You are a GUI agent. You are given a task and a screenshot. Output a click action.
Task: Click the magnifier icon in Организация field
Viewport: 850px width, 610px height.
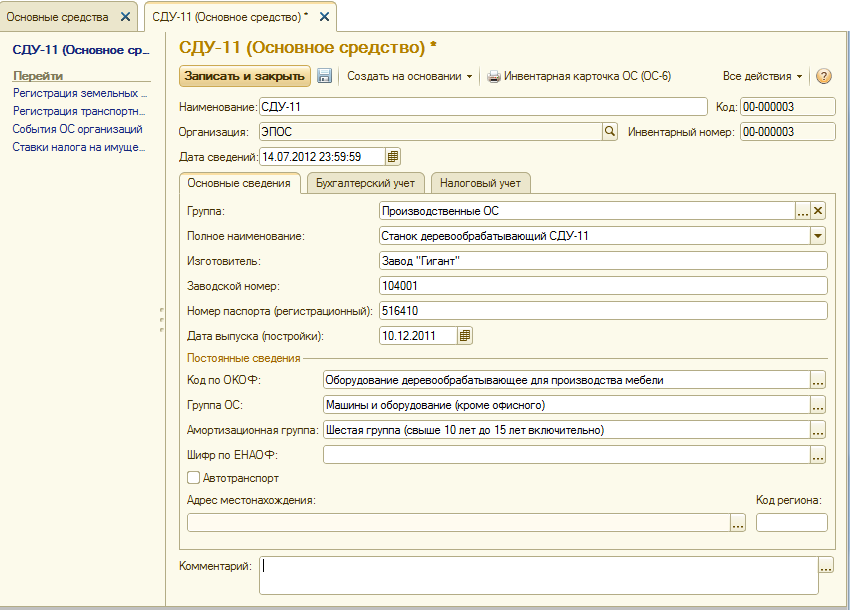point(609,131)
